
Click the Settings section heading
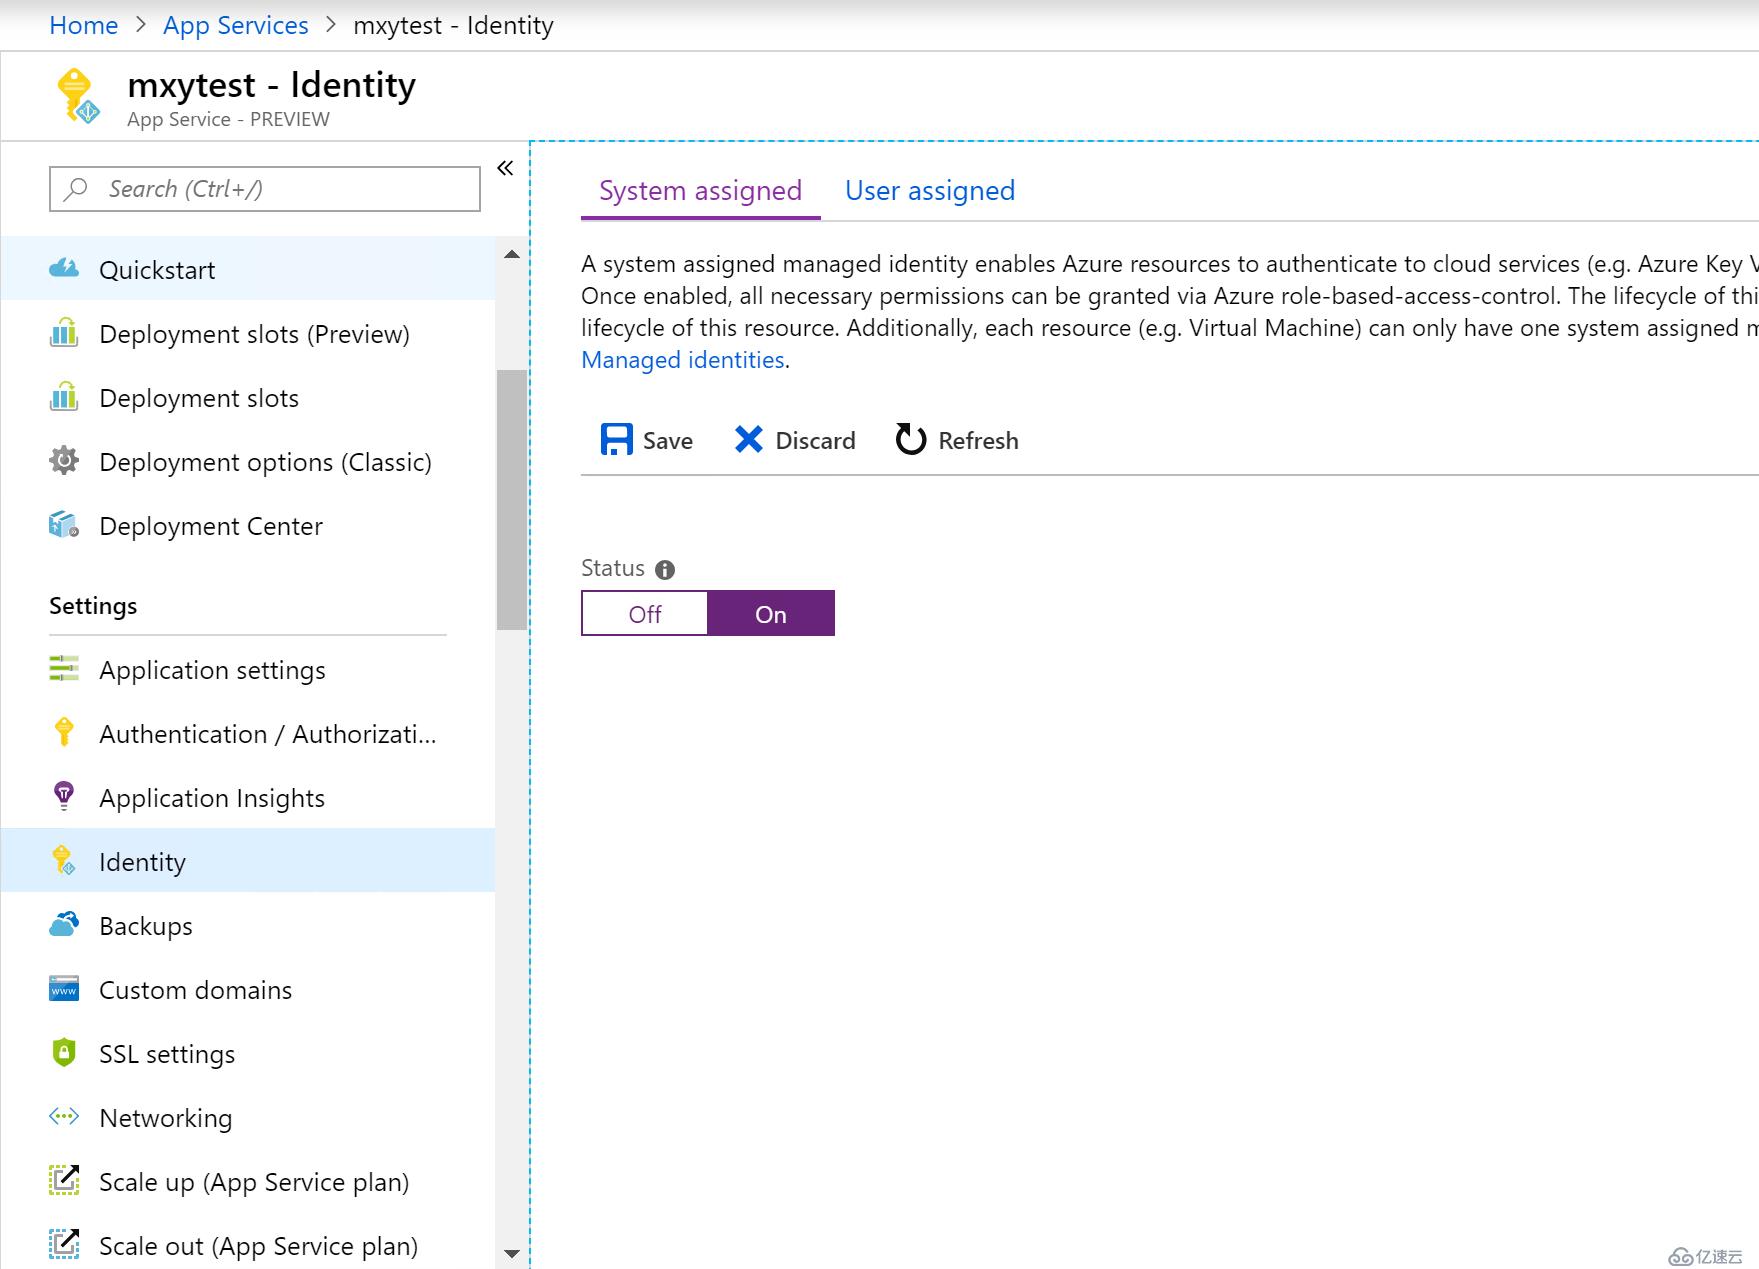pos(93,605)
